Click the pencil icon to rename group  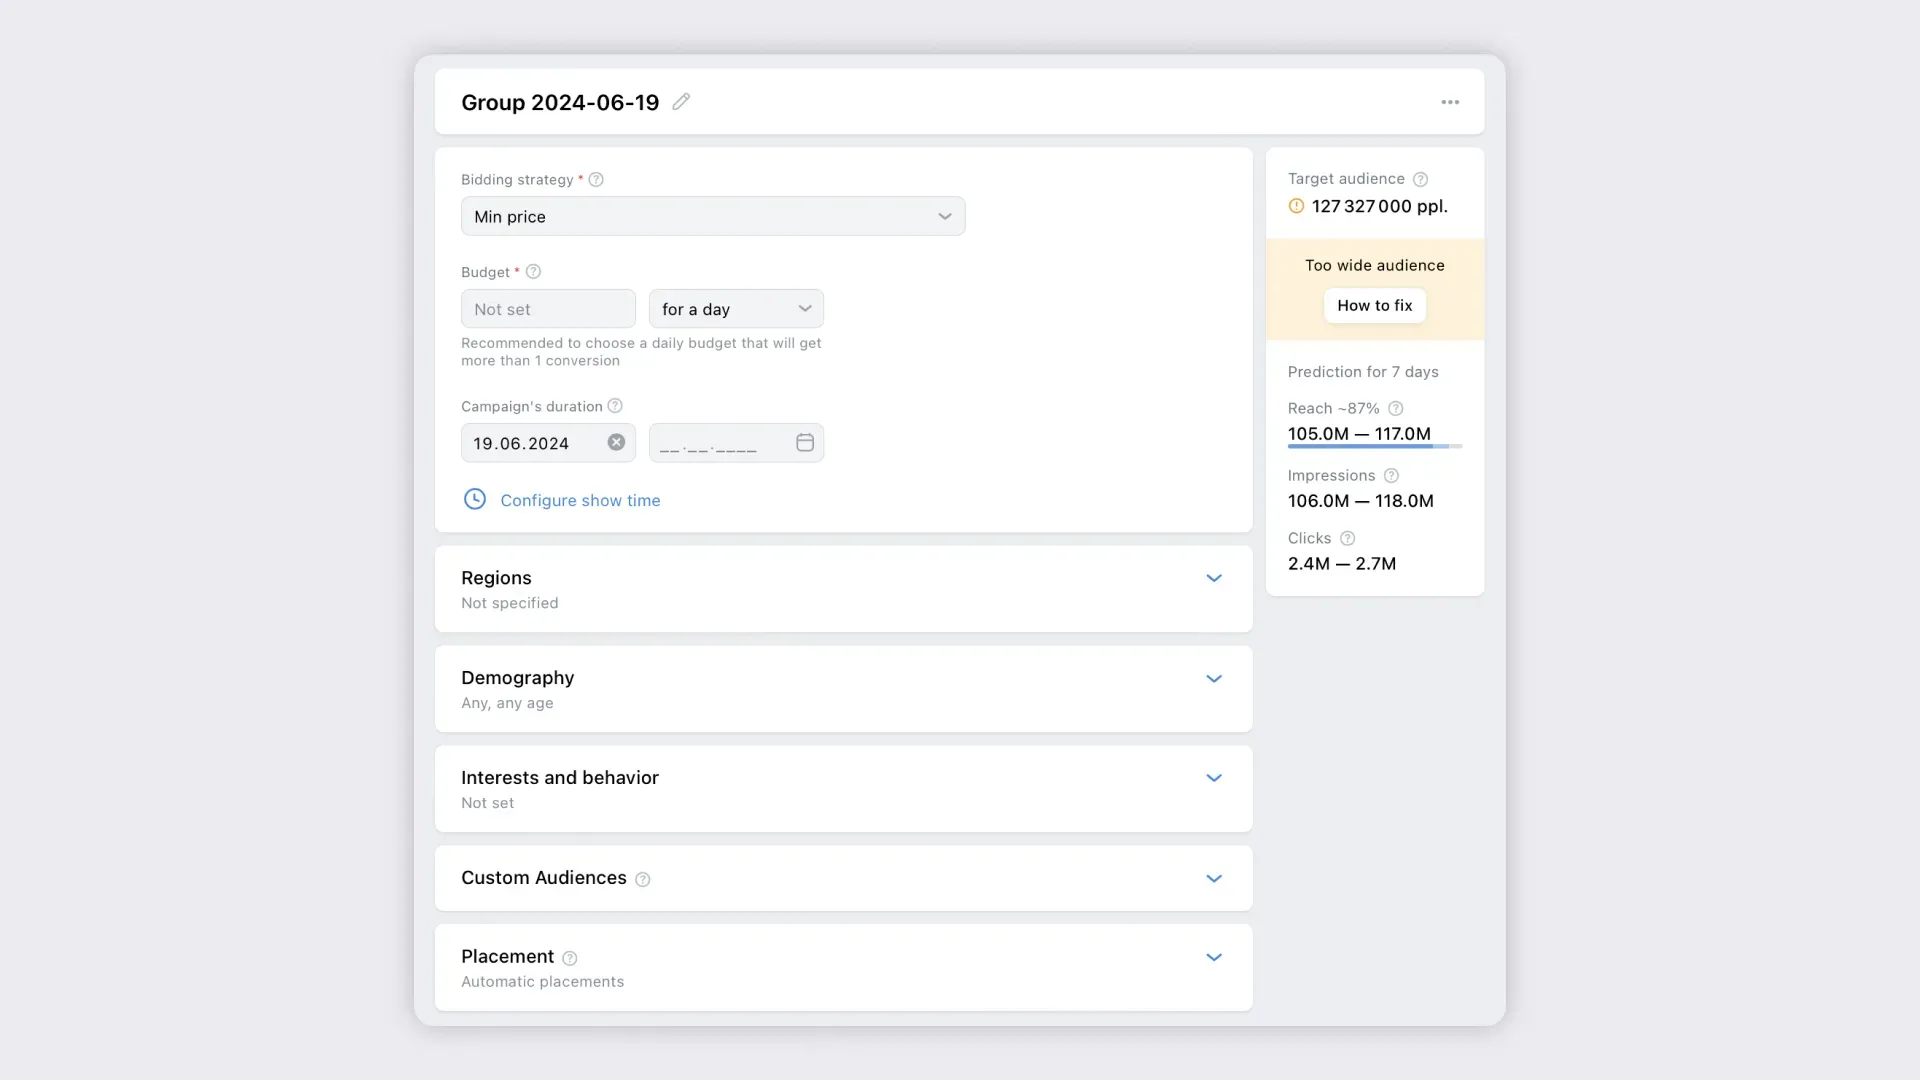(x=681, y=102)
